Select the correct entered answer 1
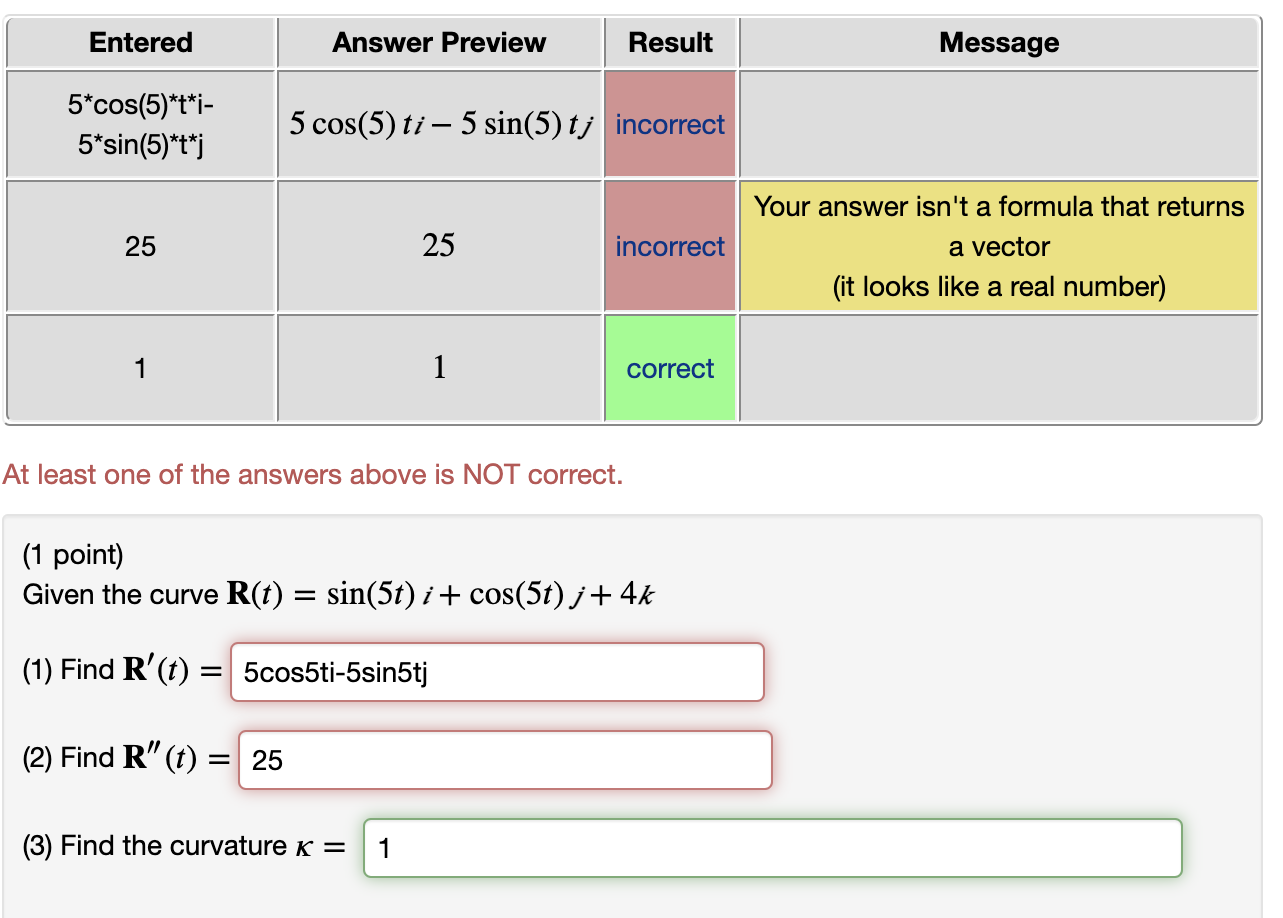Screen dimensions: 1283x918 (x=140, y=368)
